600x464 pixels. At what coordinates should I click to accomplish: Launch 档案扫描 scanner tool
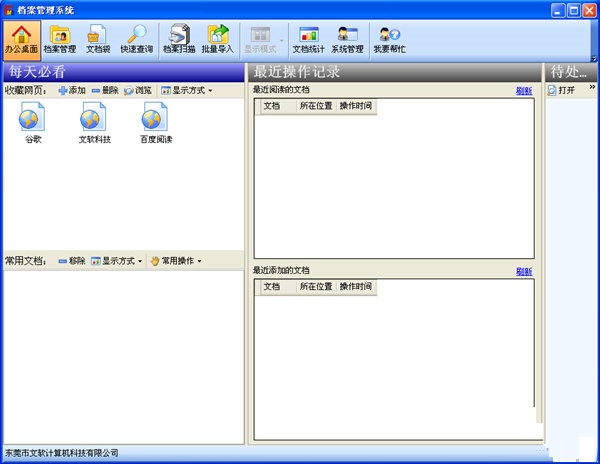tap(178, 39)
